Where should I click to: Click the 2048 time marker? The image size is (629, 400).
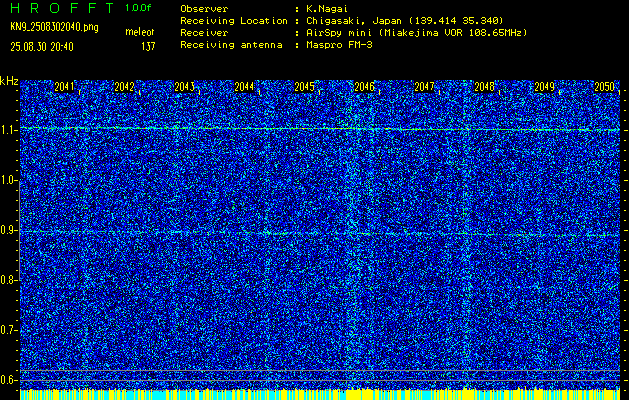(x=484, y=87)
